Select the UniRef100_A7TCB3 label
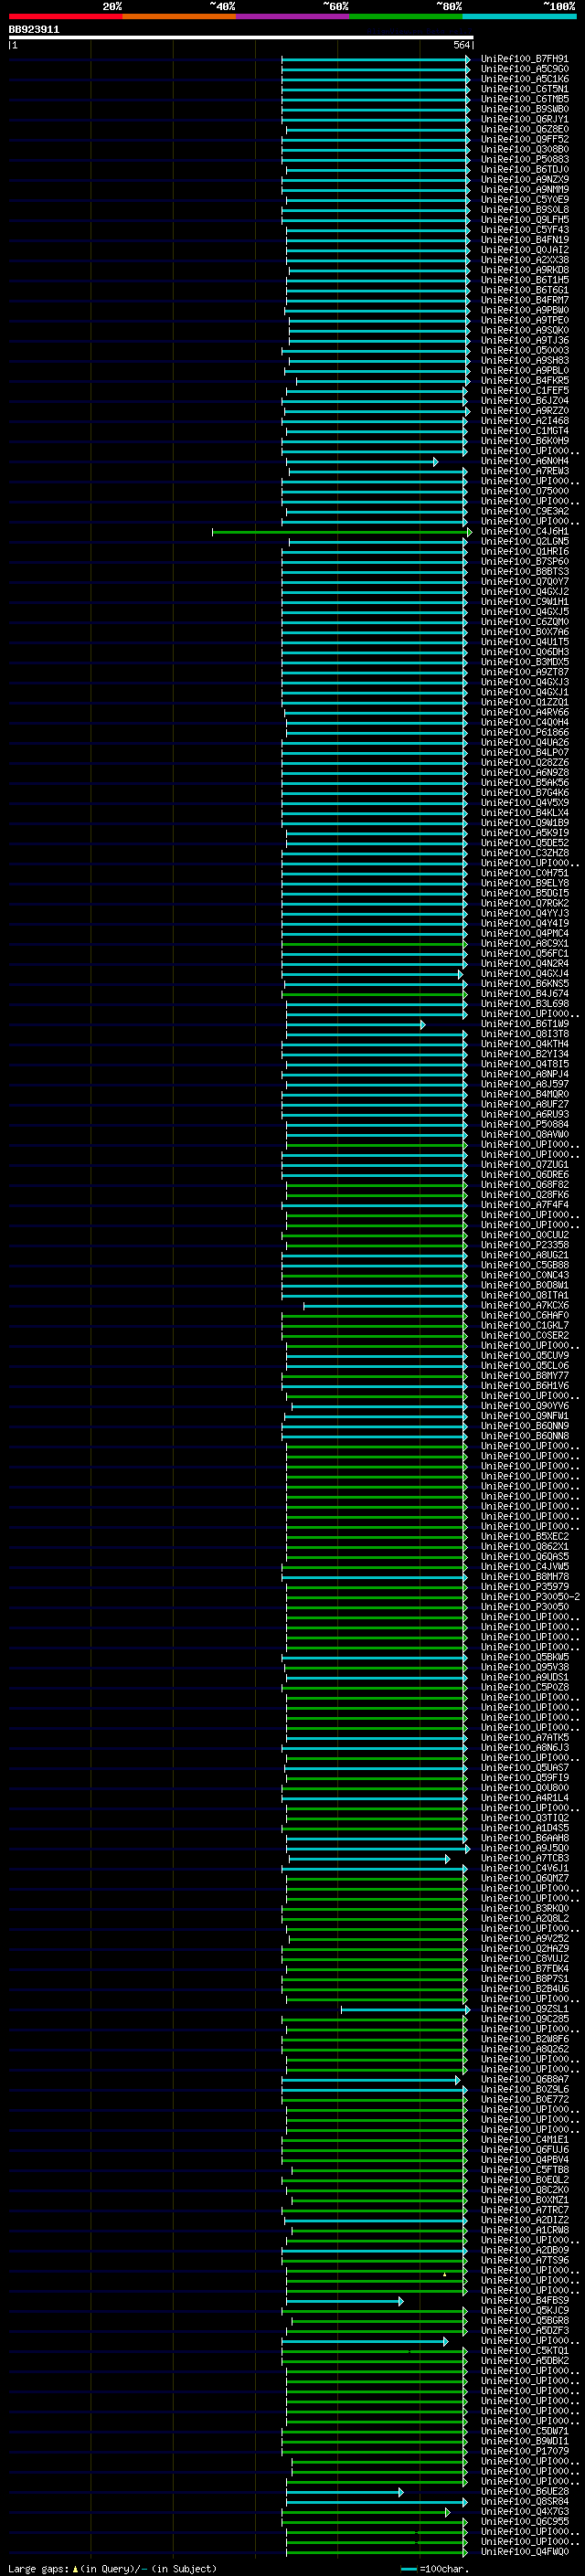 [x=524, y=1859]
